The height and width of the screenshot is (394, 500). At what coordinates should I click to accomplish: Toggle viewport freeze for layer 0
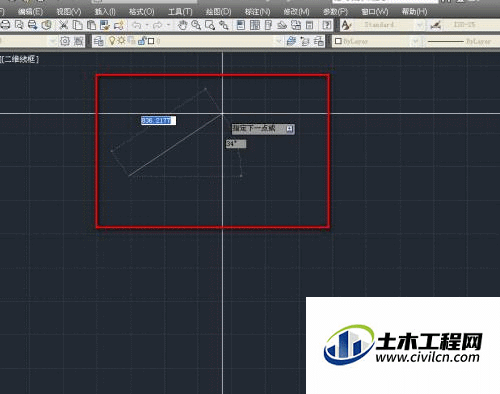coord(132,41)
